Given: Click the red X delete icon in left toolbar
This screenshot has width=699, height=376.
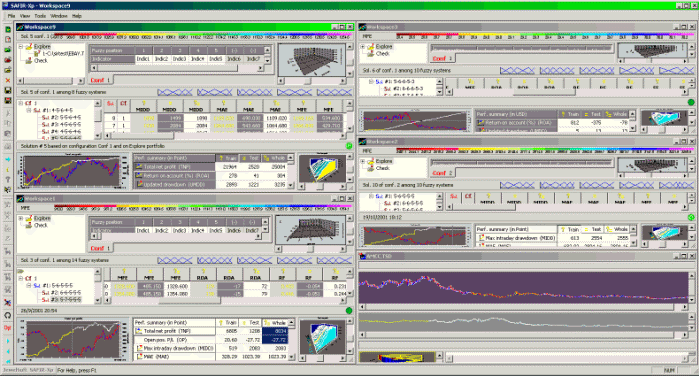Looking at the screenshot, I should pyautogui.click(x=8, y=80).
